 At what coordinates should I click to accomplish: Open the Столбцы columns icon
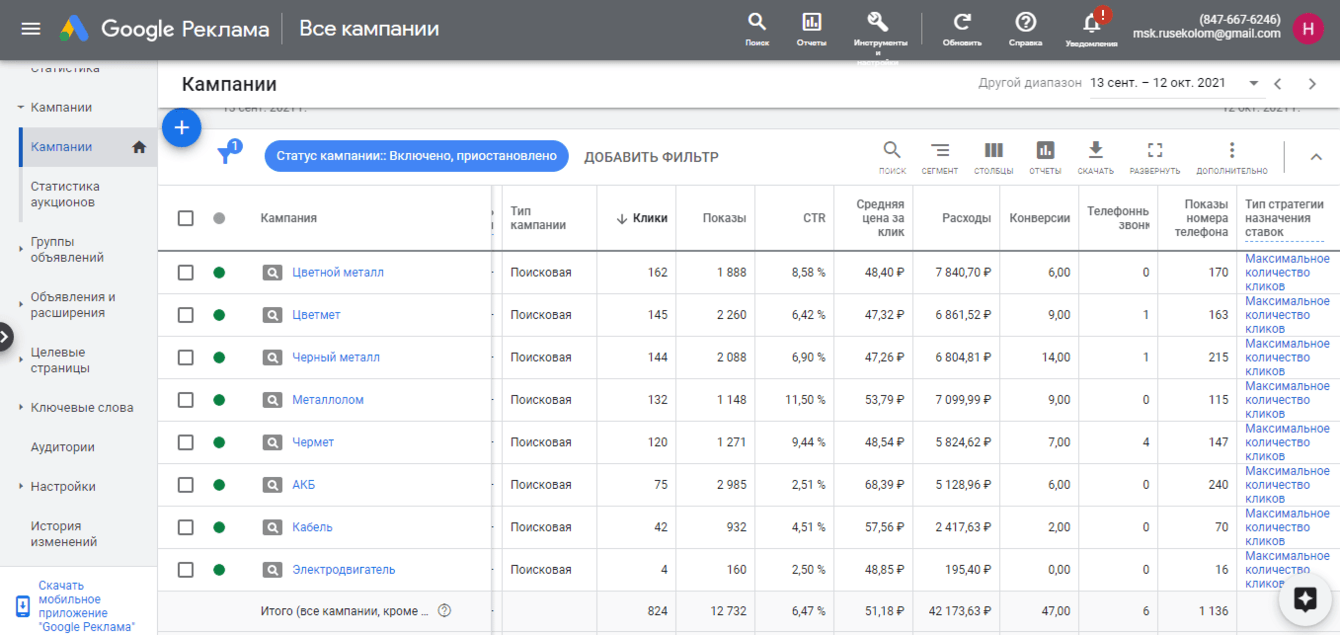[993, 151]
